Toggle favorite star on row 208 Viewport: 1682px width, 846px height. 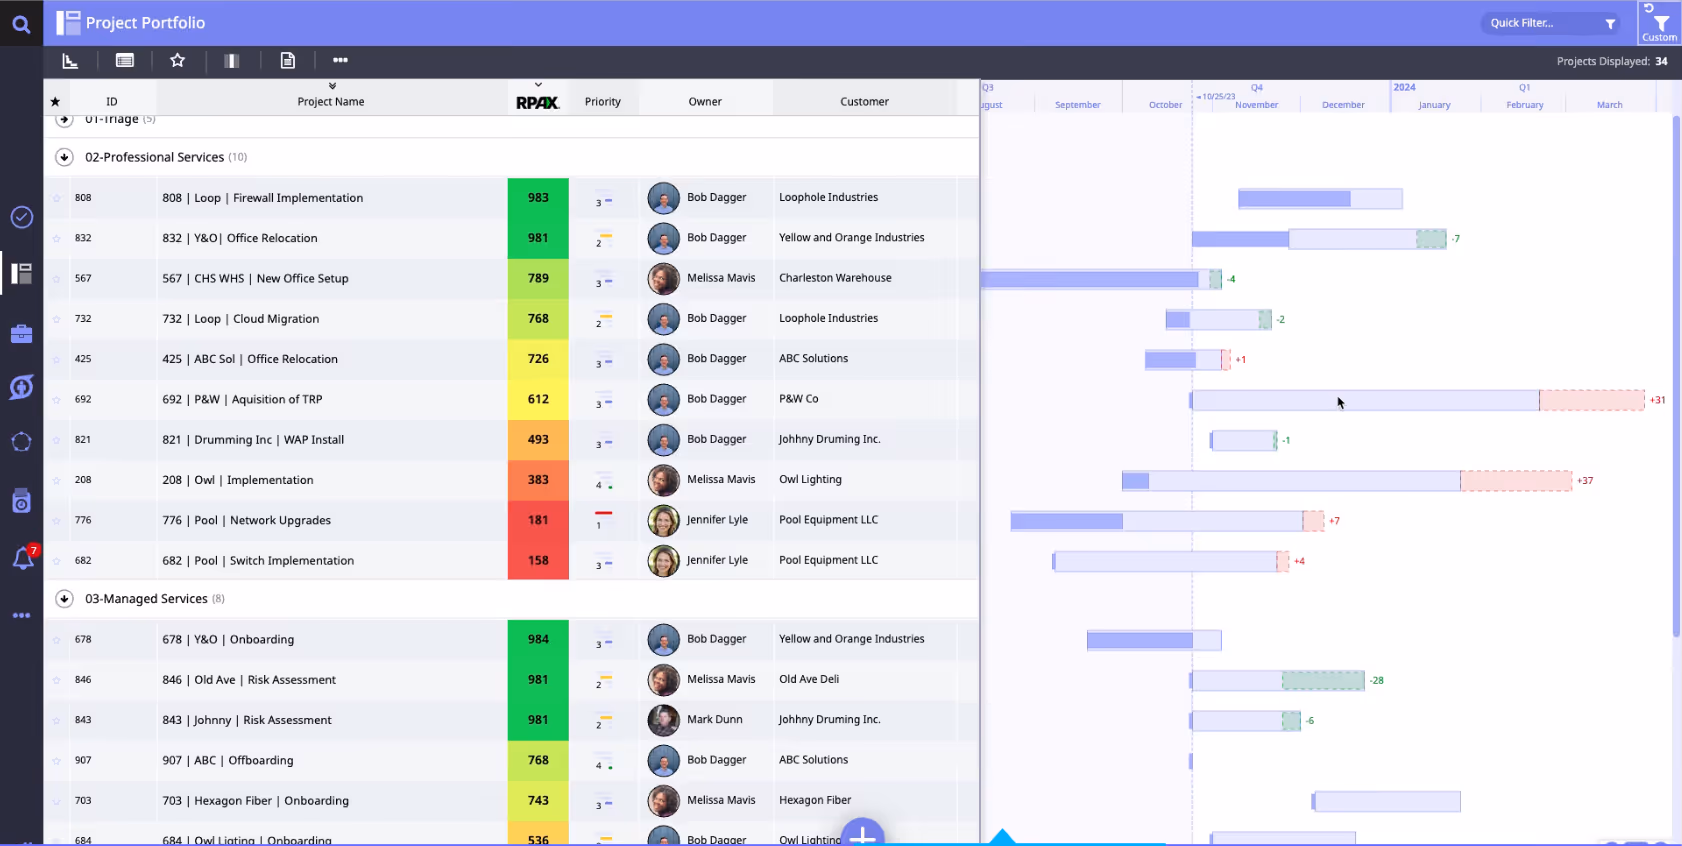pos(56,480)
